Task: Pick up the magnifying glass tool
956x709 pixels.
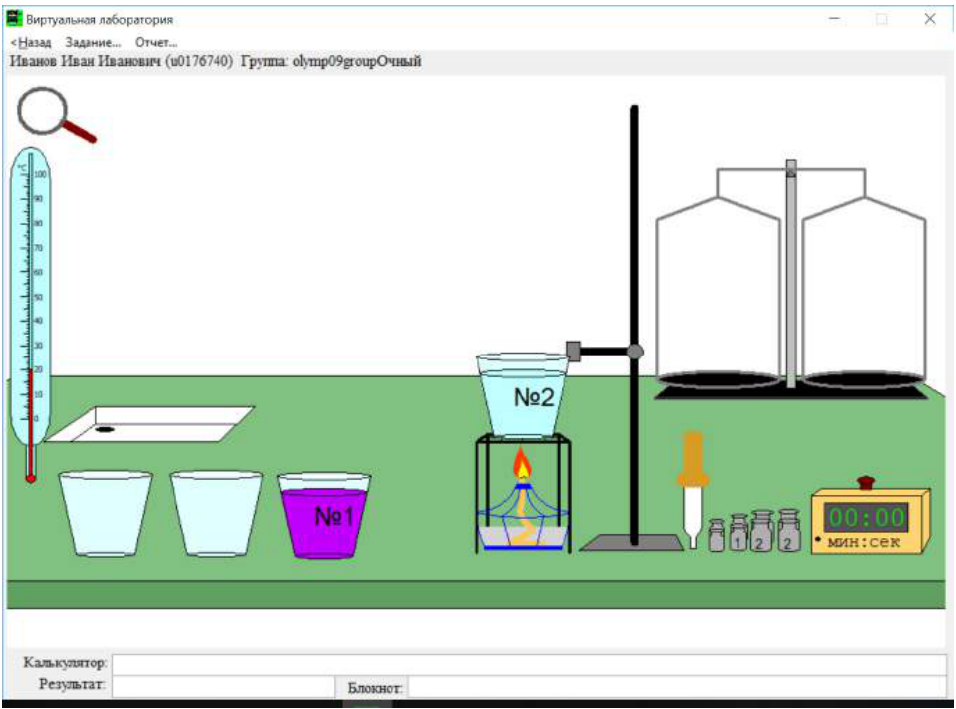Action: pos(55,115)
